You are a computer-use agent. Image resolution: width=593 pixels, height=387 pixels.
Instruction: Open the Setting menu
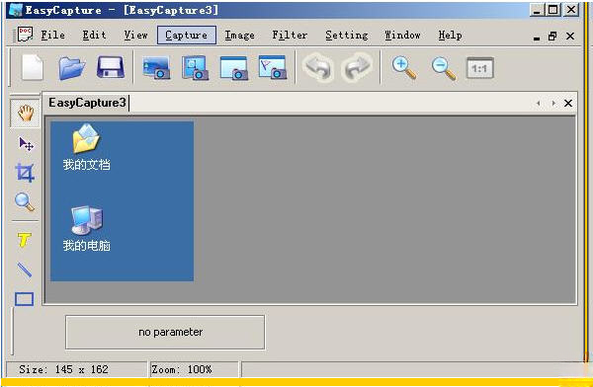click(346, 35)
